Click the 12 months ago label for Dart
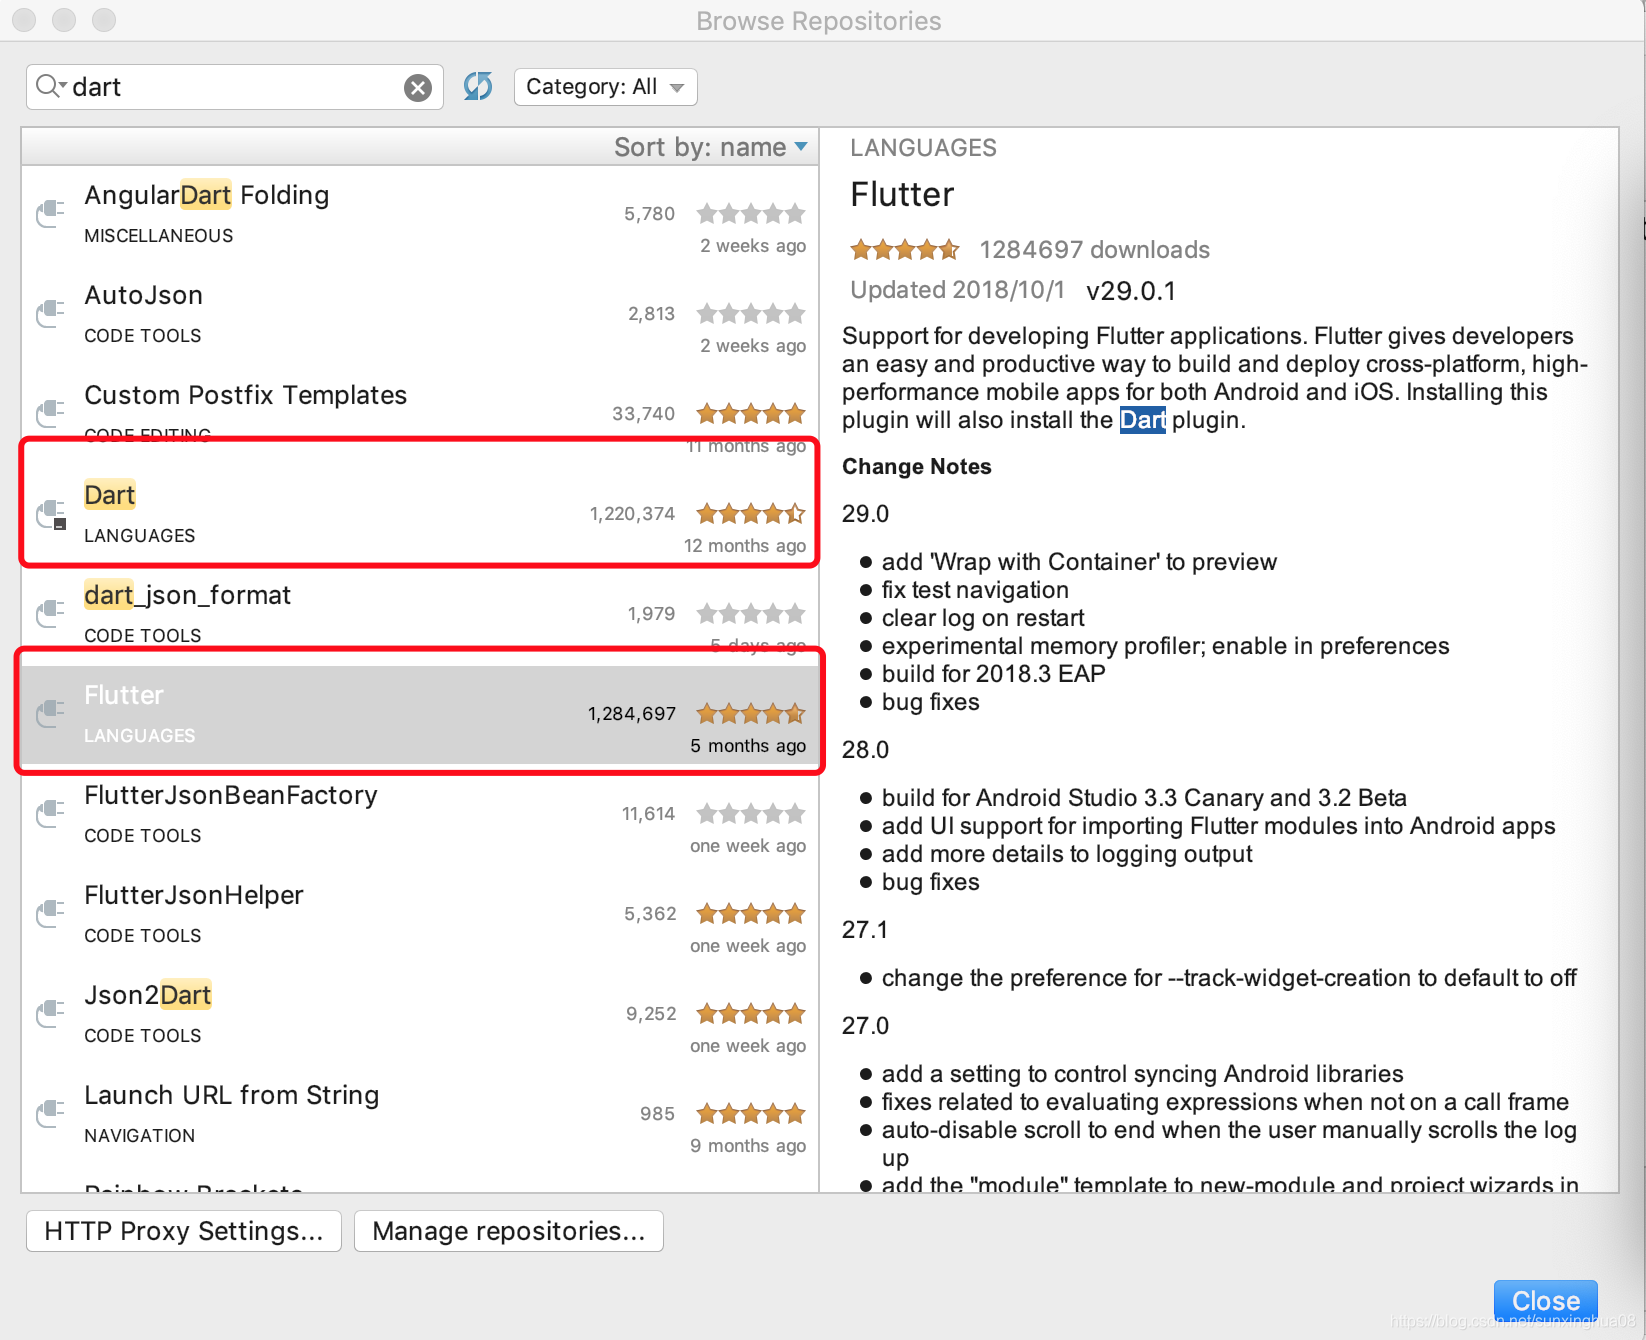The height and width of the screenshot is (1340, 1646). point(745,546)
